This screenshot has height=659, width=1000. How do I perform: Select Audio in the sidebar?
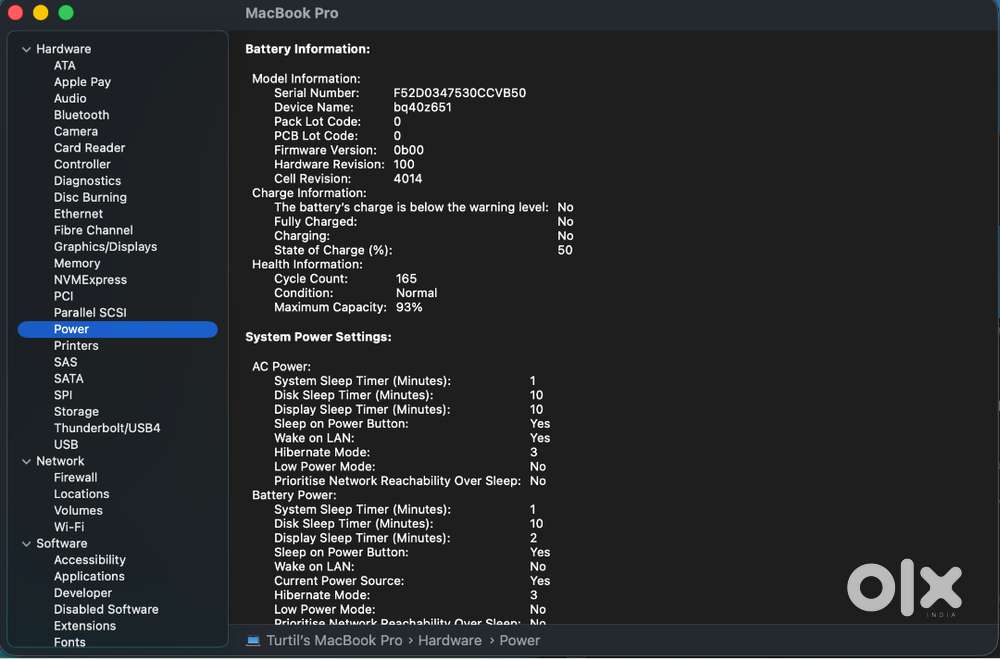point(70,98)
